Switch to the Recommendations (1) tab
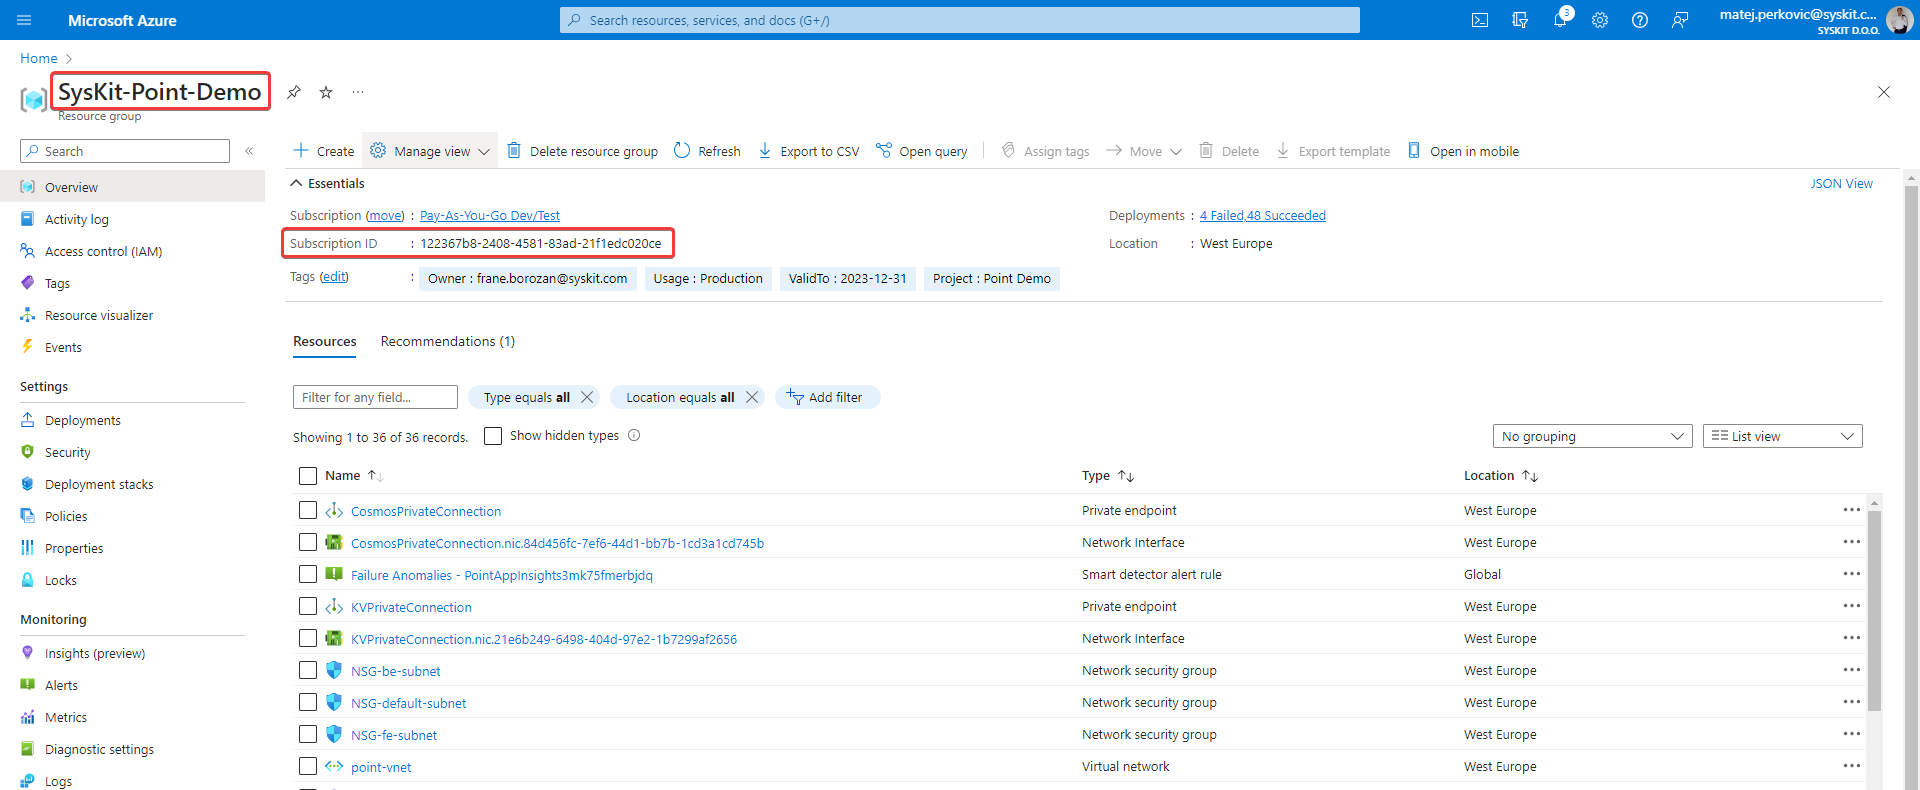The image size is (1920, 790). 447,342
